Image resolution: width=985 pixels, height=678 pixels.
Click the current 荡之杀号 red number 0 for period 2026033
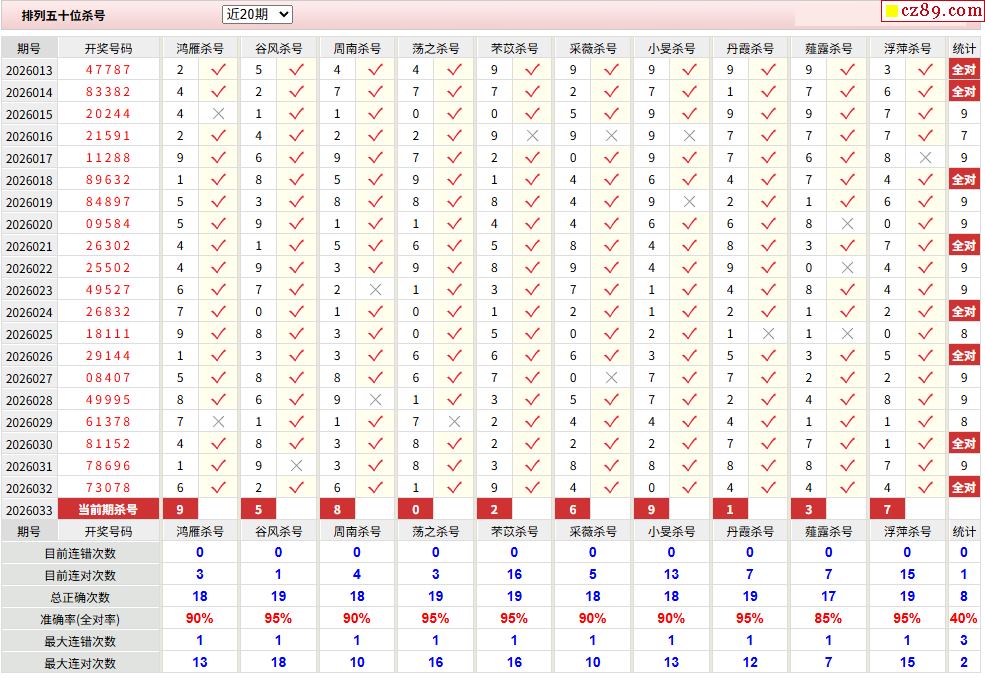pyautogui.click(x=416, y=510)
